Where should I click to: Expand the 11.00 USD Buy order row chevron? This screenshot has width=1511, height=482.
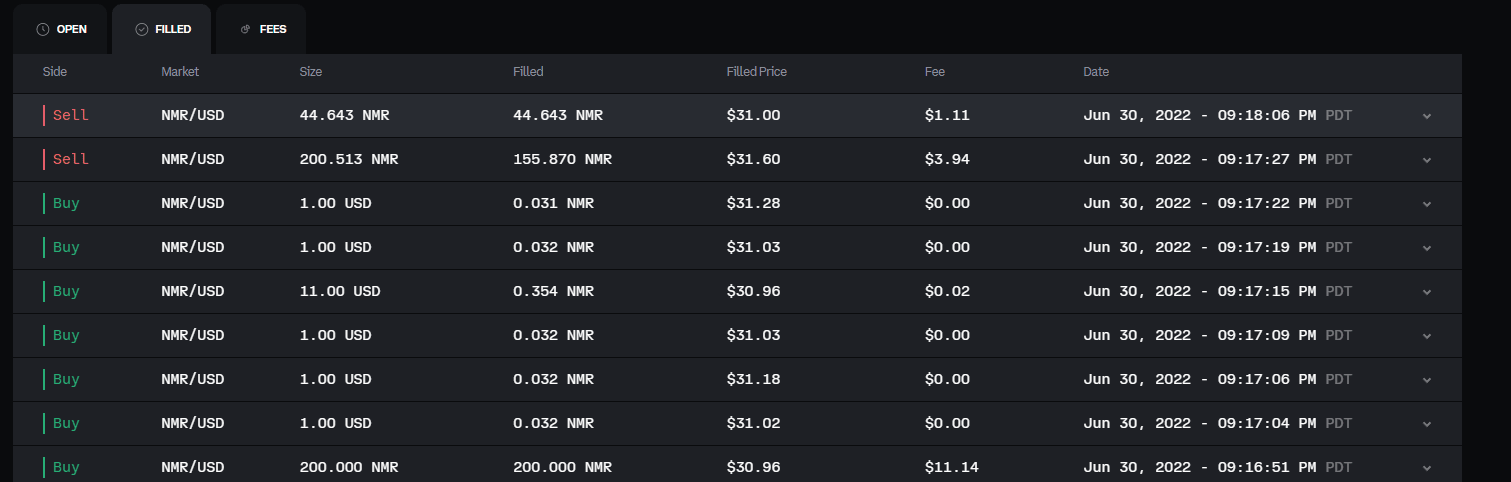pyautogui.click(x=1427, y=292)
